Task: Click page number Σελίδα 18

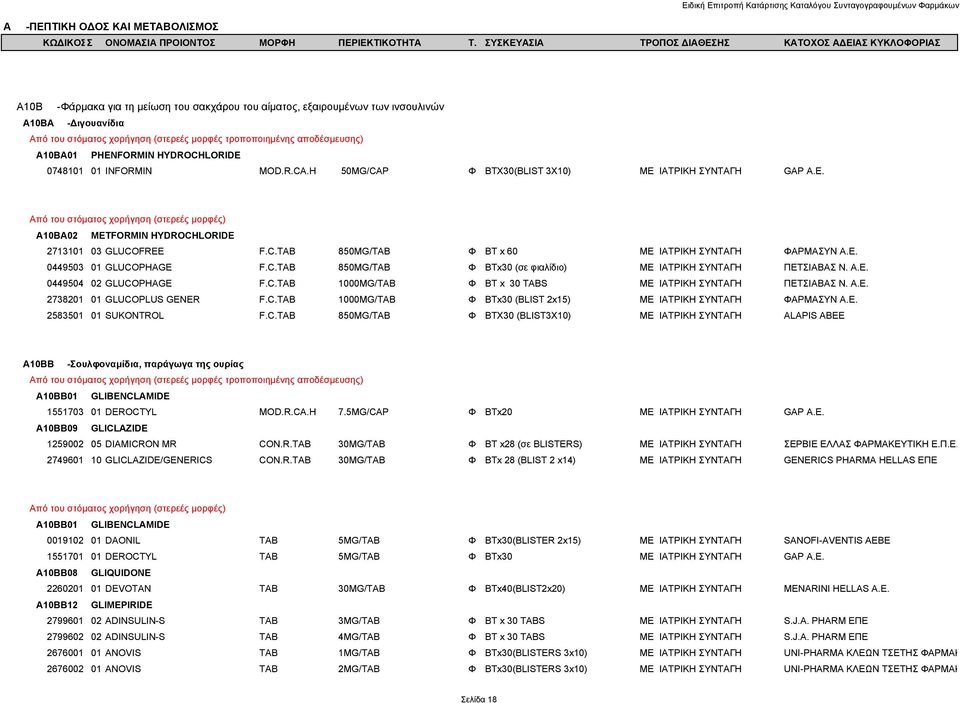Action: [479, 699]
